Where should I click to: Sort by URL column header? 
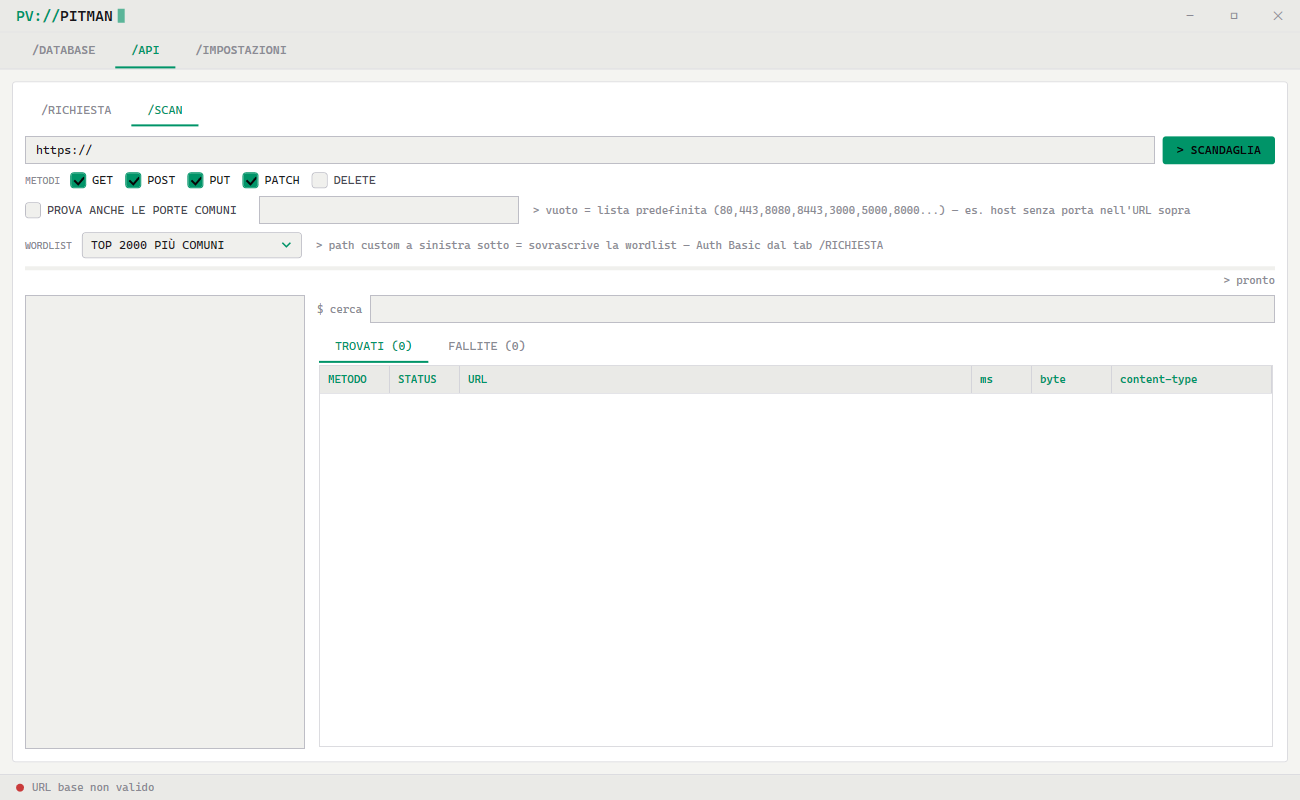(715, 380)
